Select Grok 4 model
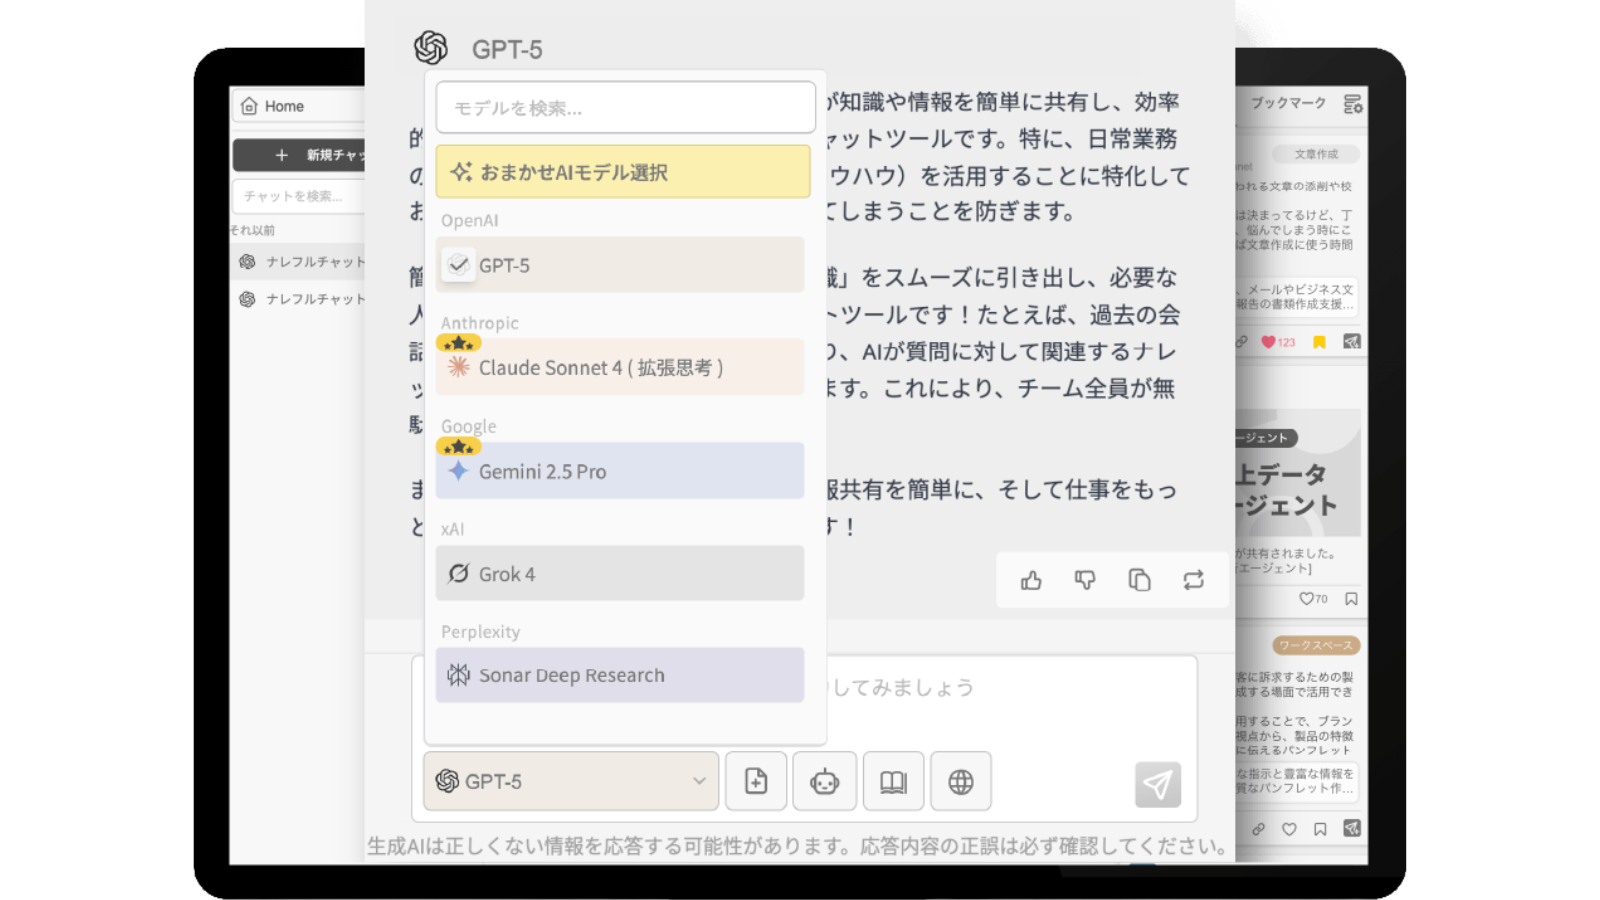 tap(620, 573)
